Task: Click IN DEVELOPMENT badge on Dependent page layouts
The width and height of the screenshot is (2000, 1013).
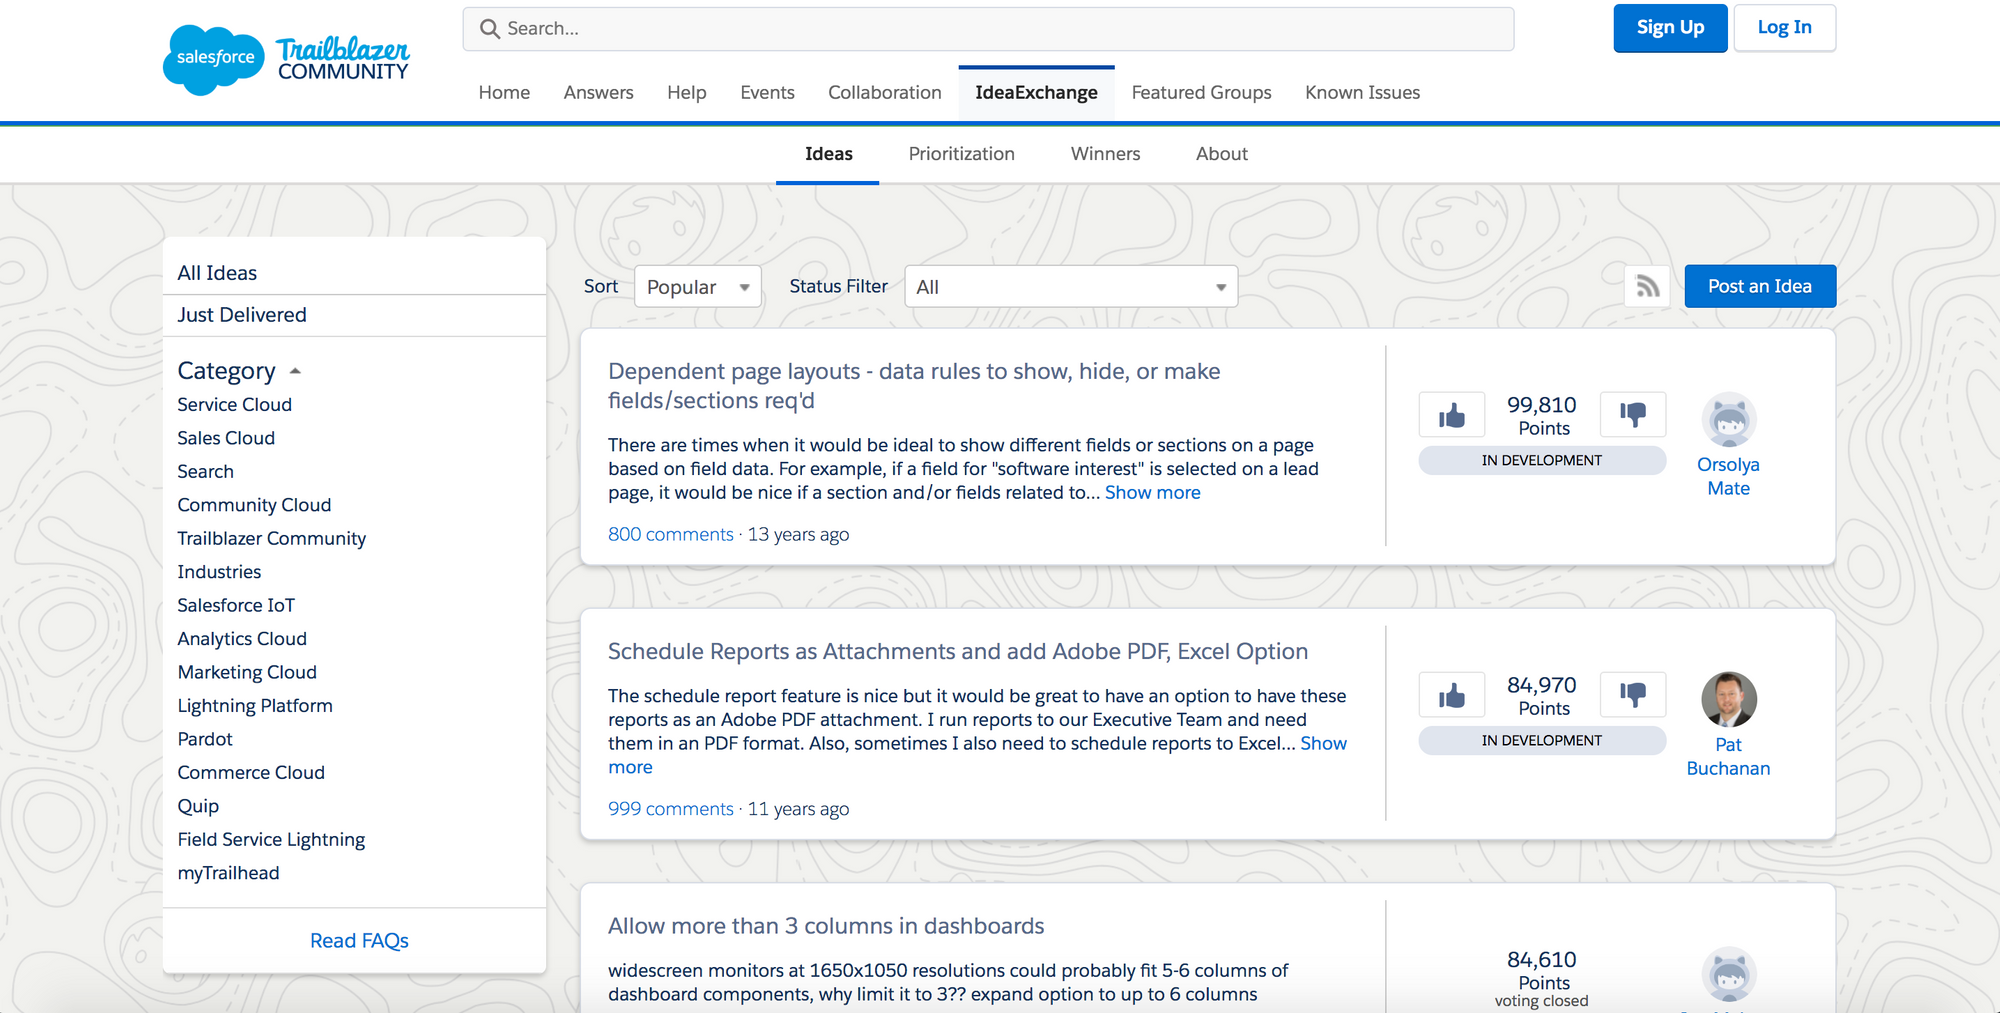Action: point(1542,461)
